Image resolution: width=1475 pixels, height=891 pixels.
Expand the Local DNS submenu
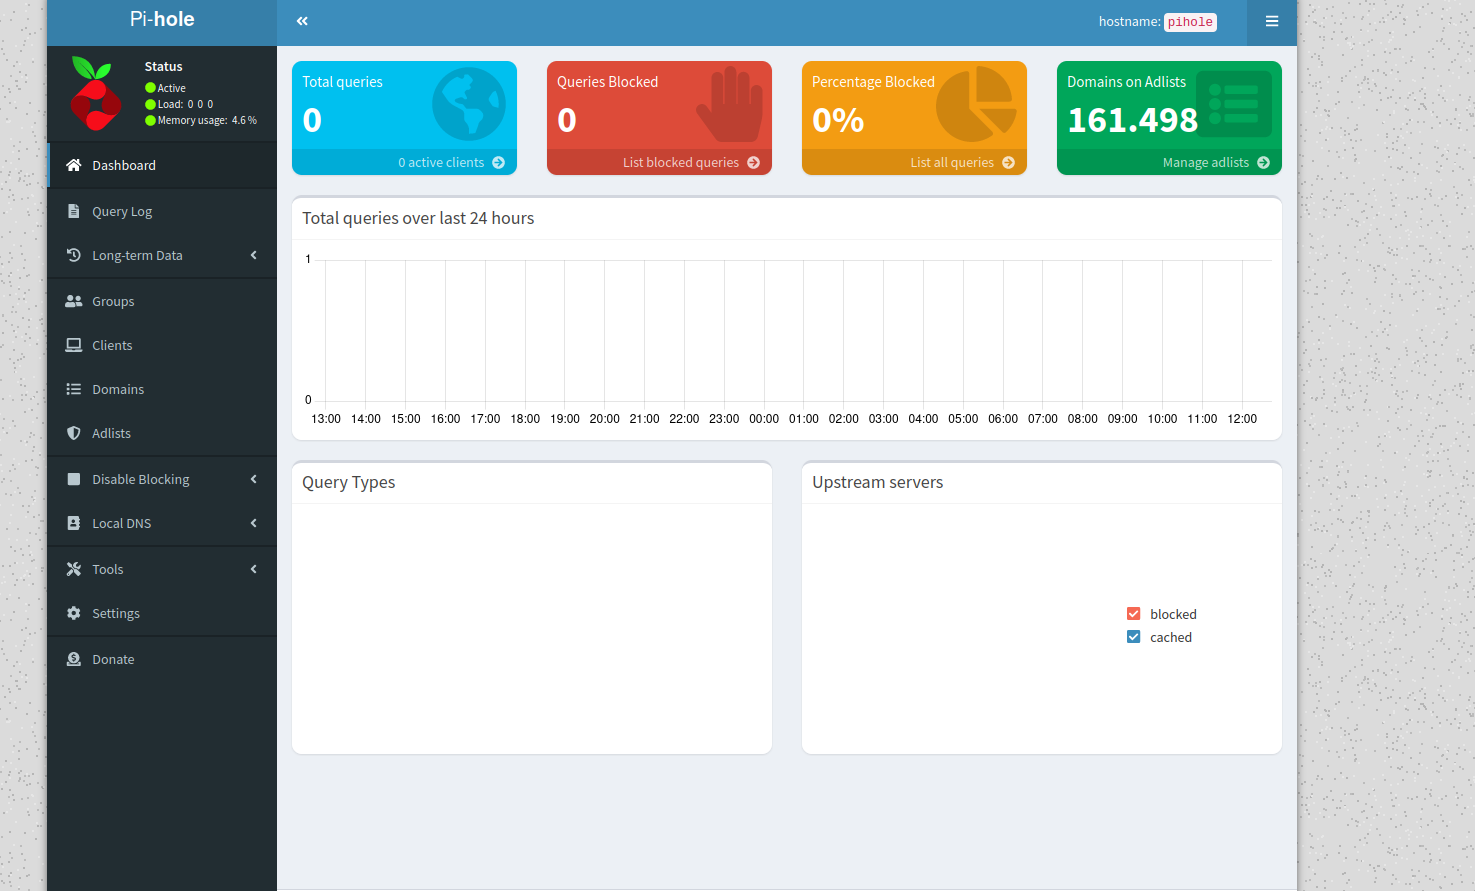pos(253,523)
